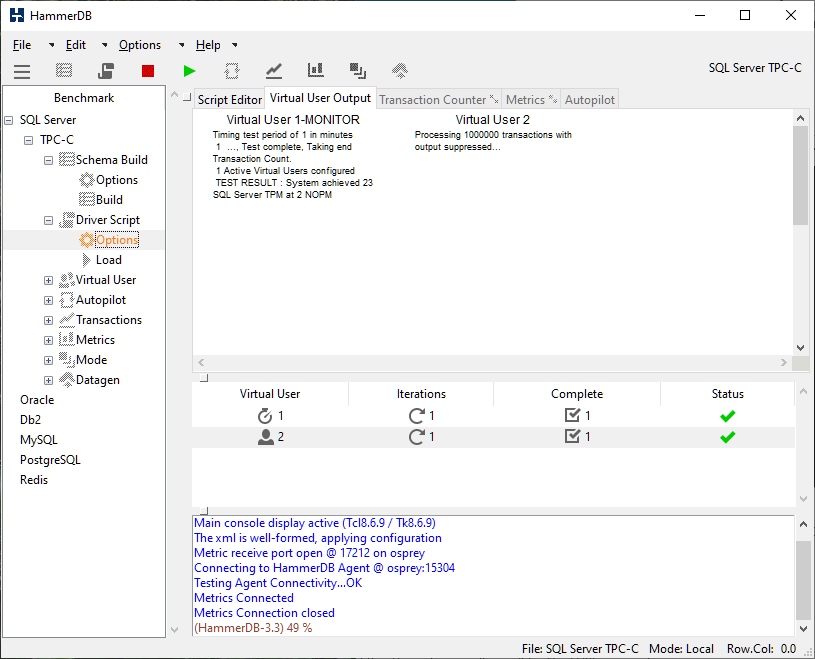Click the gear icon beside Schema Build Options
The width and height of the screenshot is (815, 659).
coord(87,180)
